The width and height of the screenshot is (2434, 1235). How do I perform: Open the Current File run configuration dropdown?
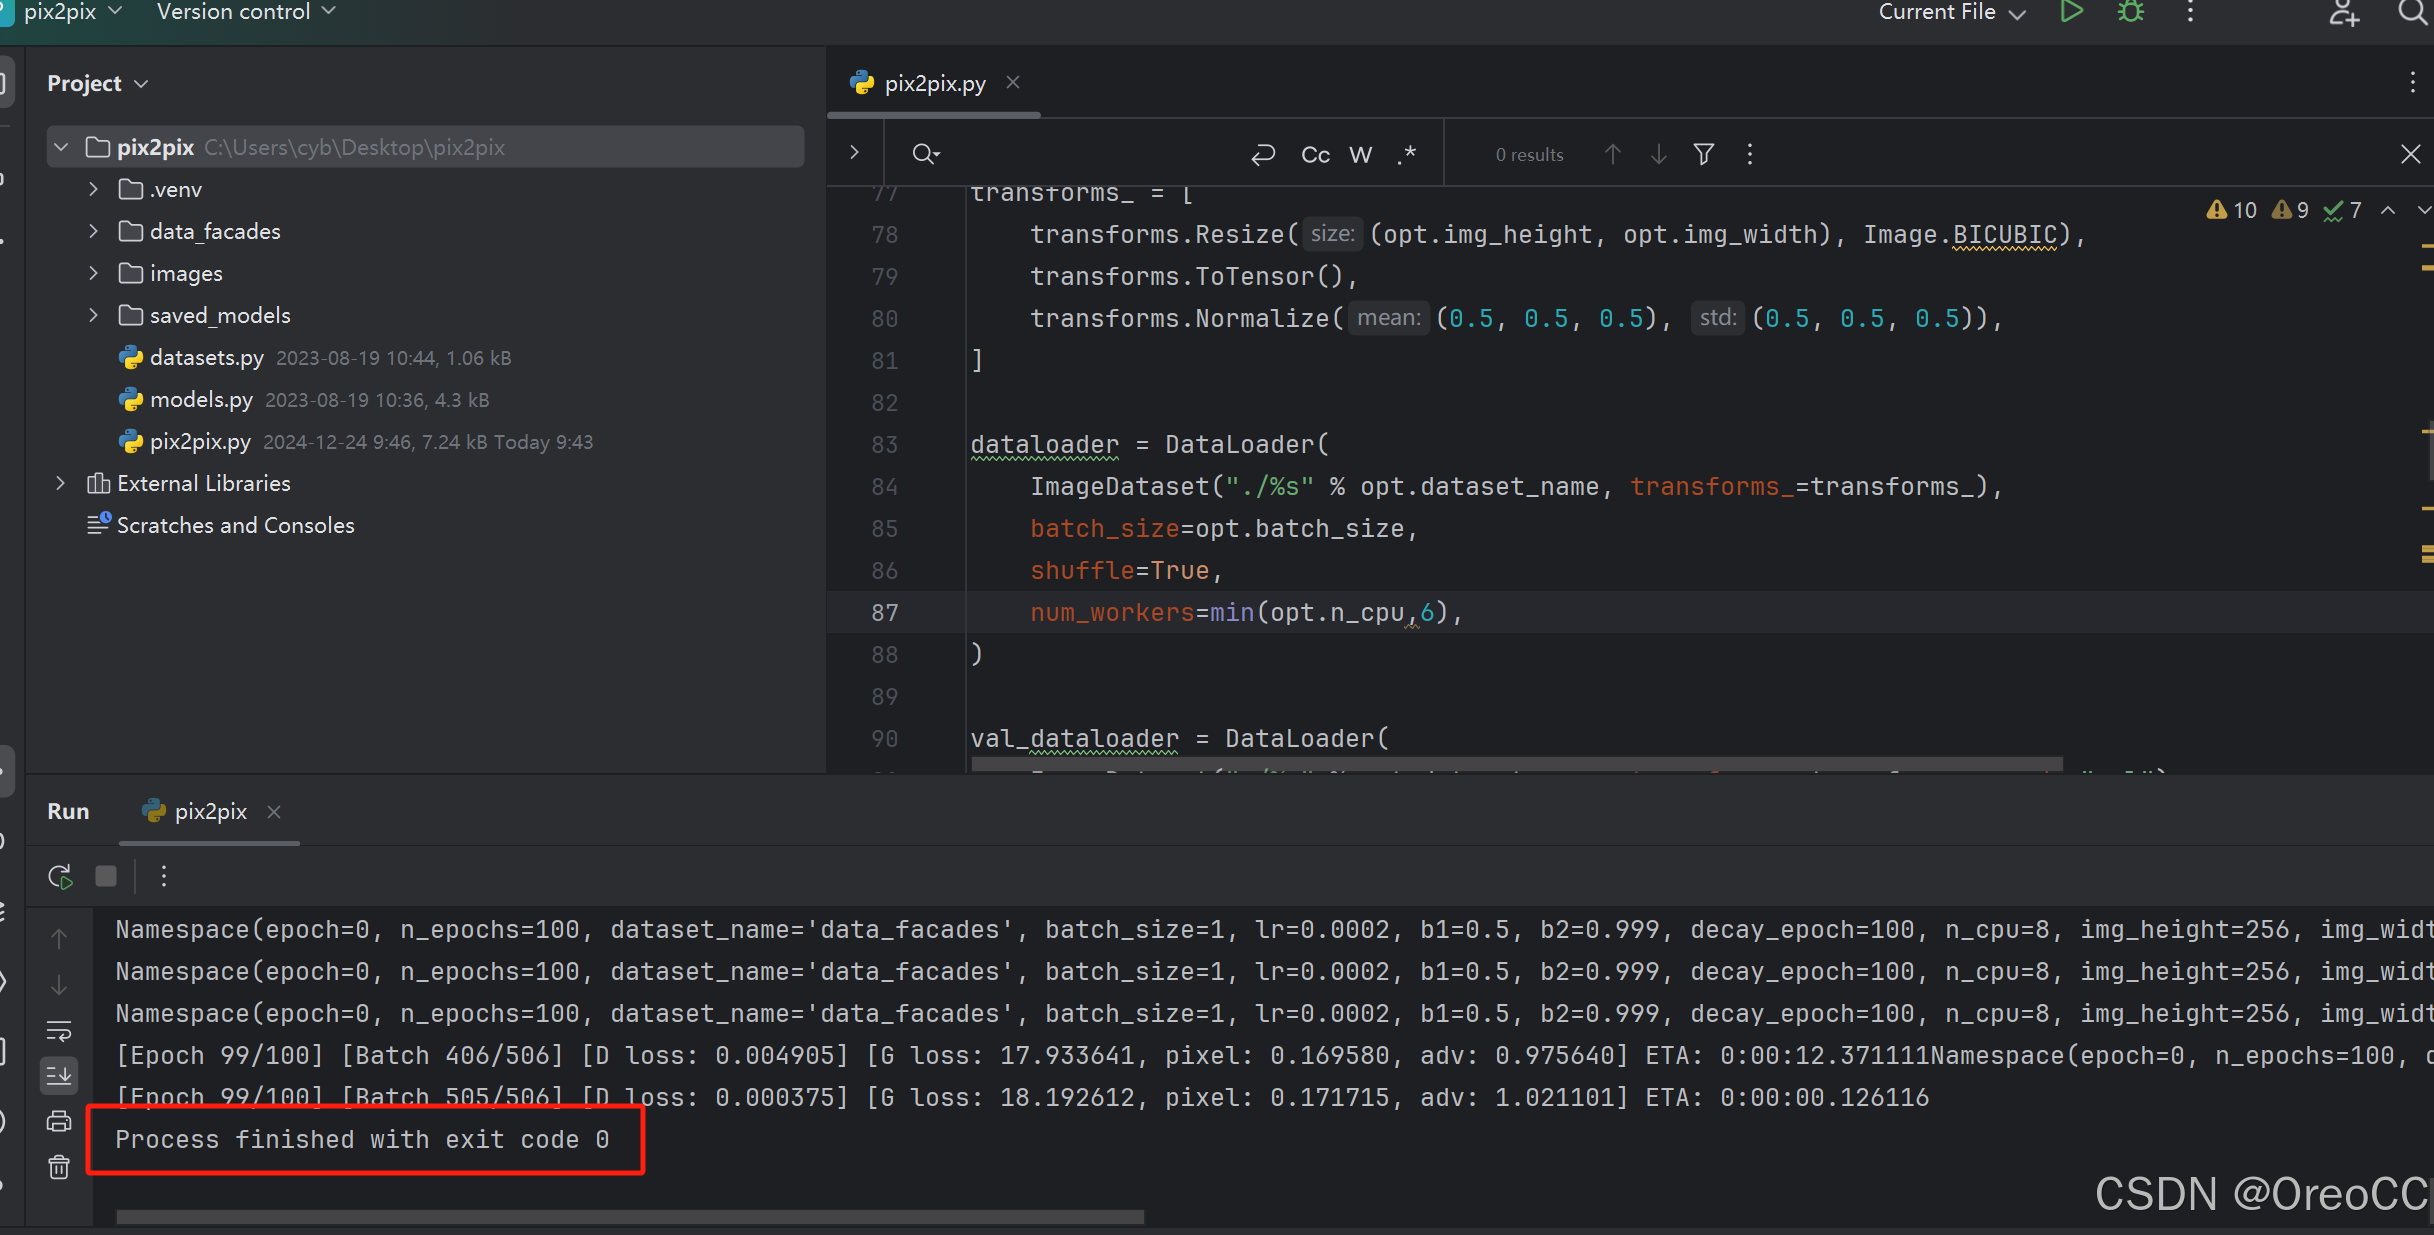(1951, 12)
